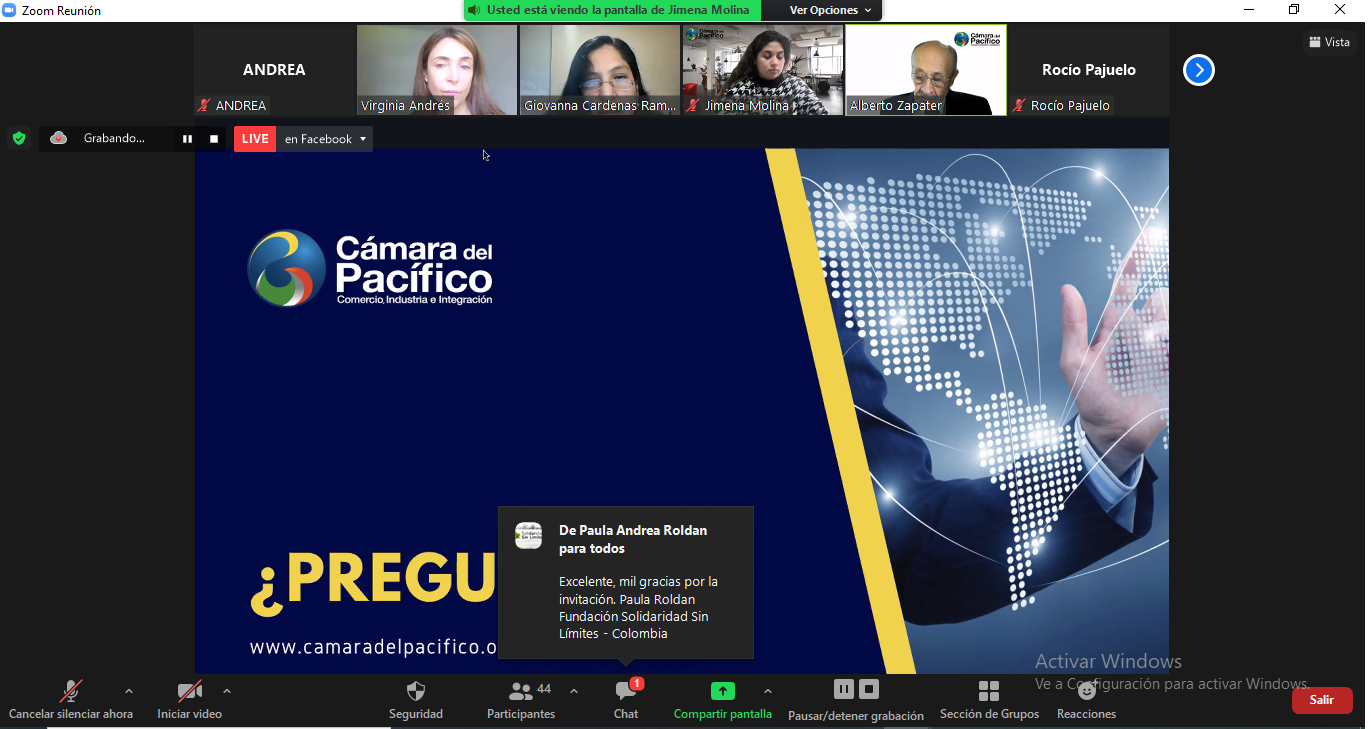Image resolution: width=1371 pixels, height=729 pixels.
Task: Open Reacciones emoji menu
Action: (x=1086, y=700)
